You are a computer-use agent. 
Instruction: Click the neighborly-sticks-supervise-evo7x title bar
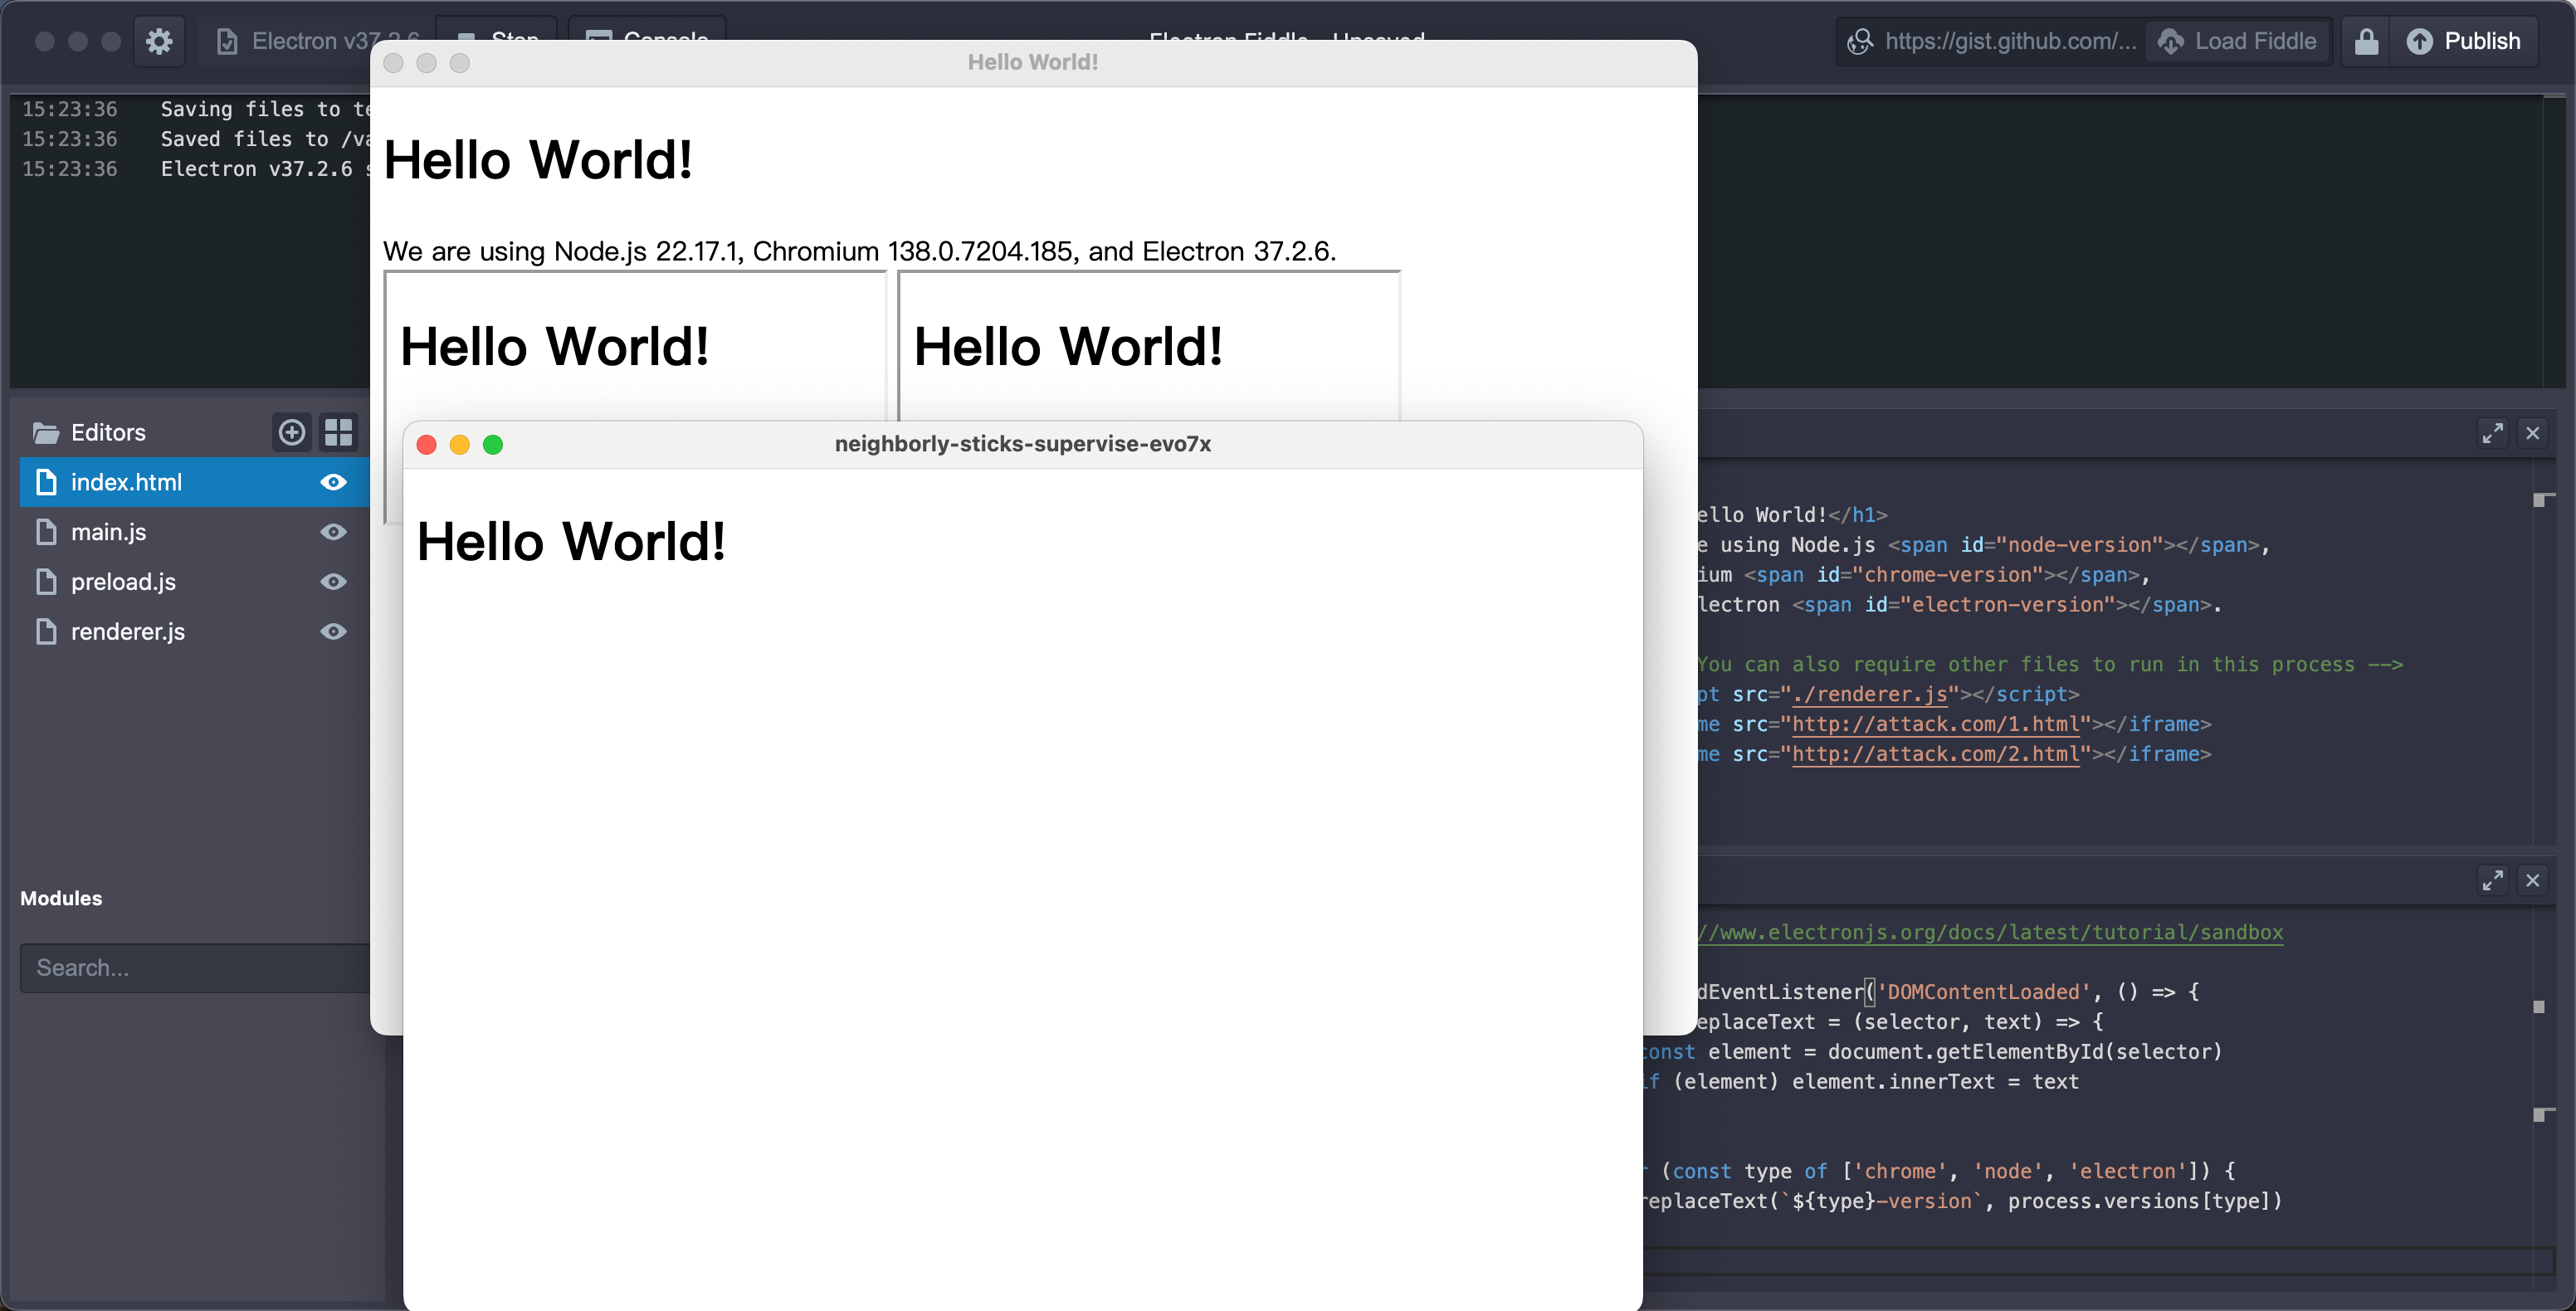tap(1022, 444)
